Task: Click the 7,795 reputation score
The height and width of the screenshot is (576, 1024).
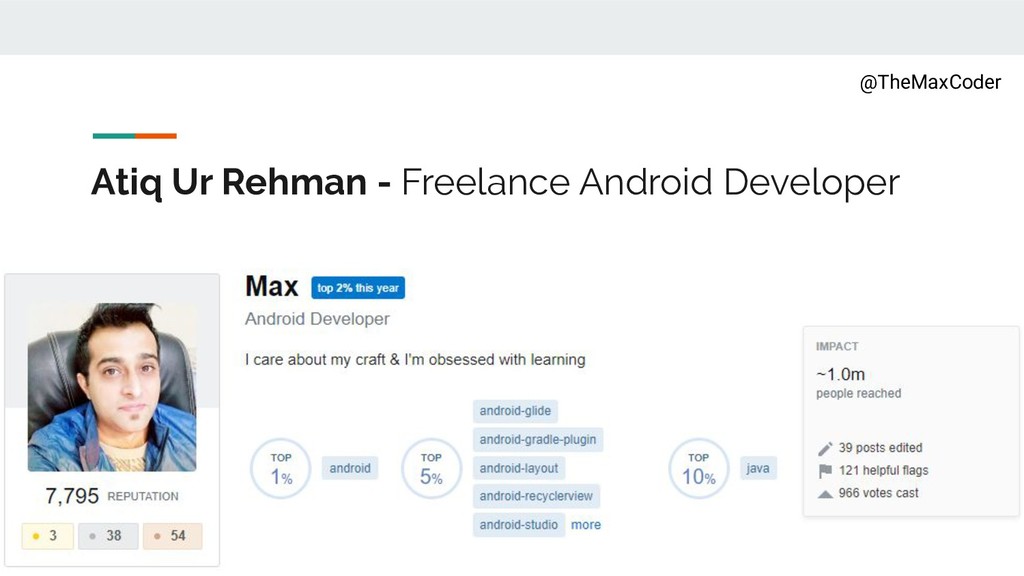Action: tap(72, 496)
